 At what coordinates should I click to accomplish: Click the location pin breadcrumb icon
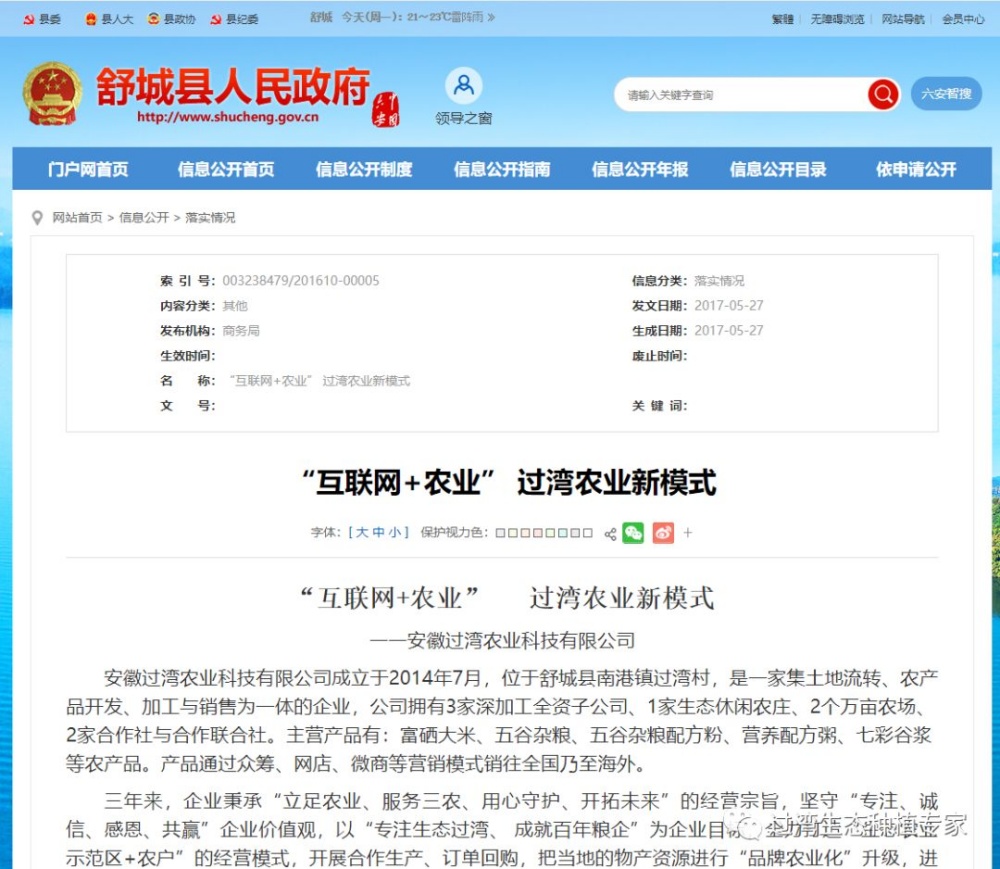coord(37,217)
